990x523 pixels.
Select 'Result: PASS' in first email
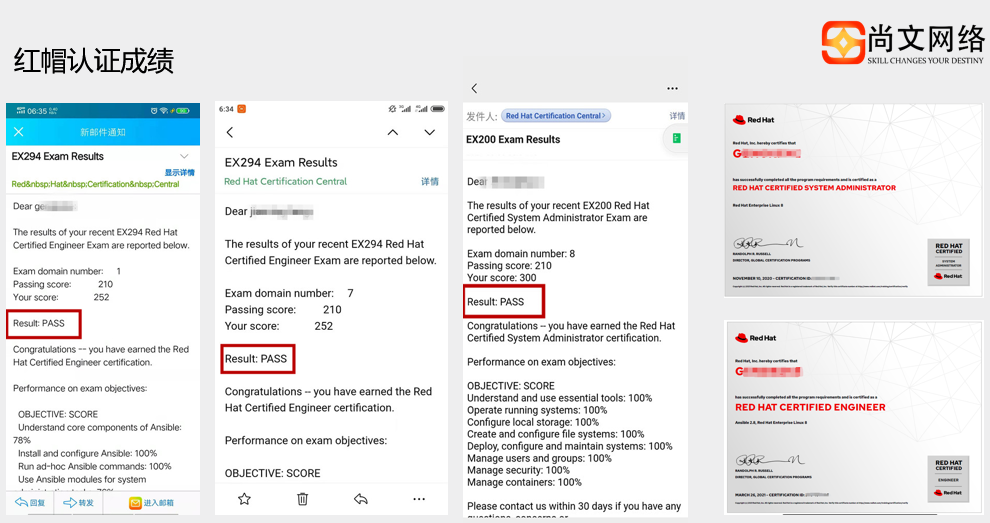(x=39, y=323)
